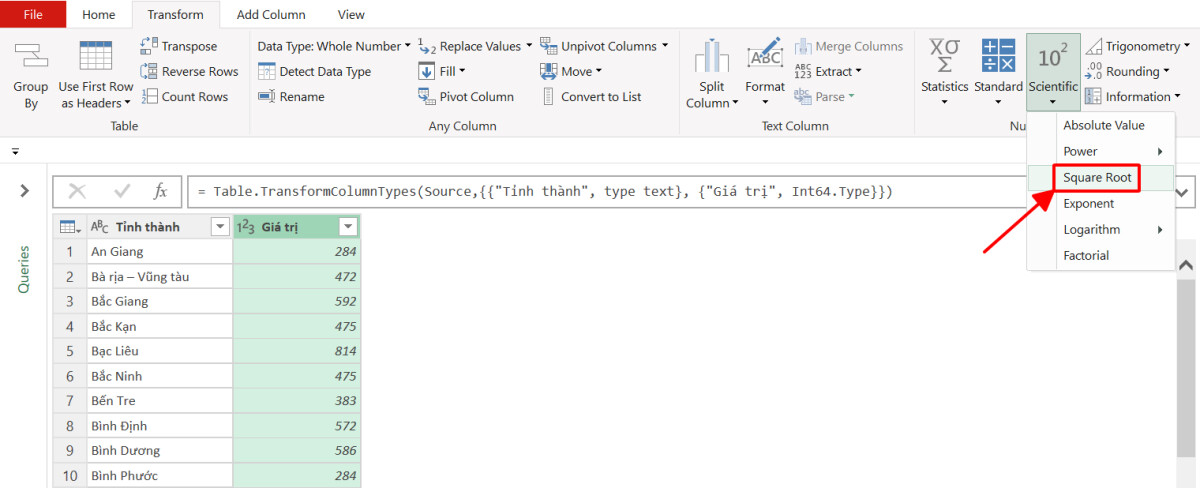The image size is (1200, 488).
Task: Click the Bắc Giang cell
Action: point(159,301)
